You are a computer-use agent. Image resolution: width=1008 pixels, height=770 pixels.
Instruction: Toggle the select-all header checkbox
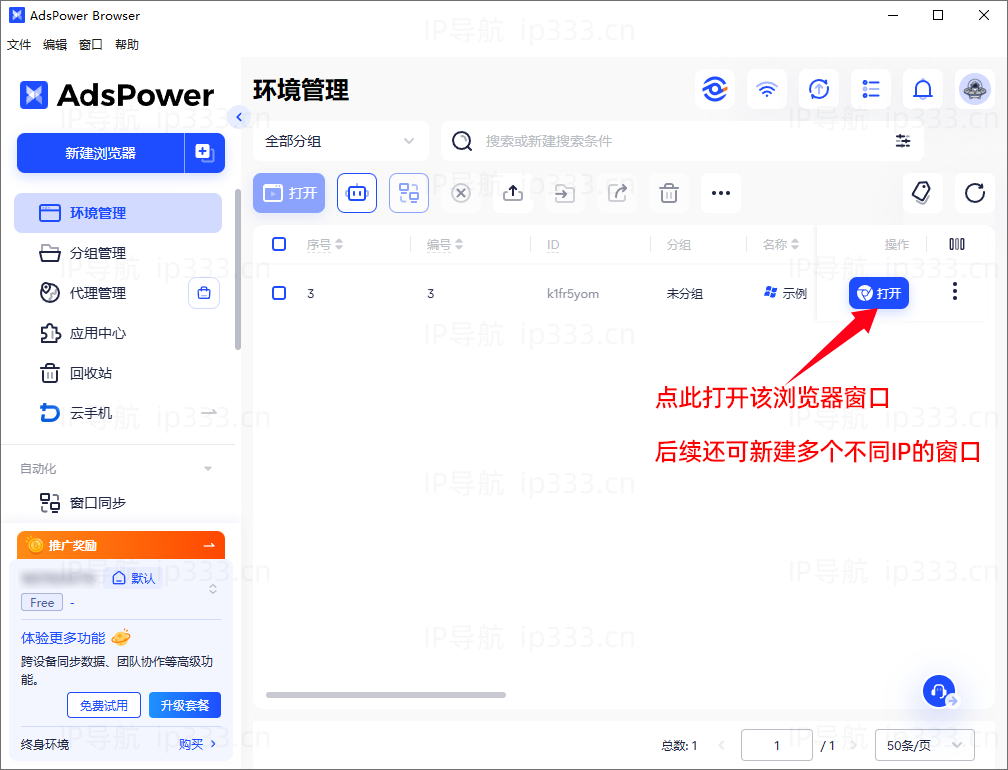tap(279, 244)
